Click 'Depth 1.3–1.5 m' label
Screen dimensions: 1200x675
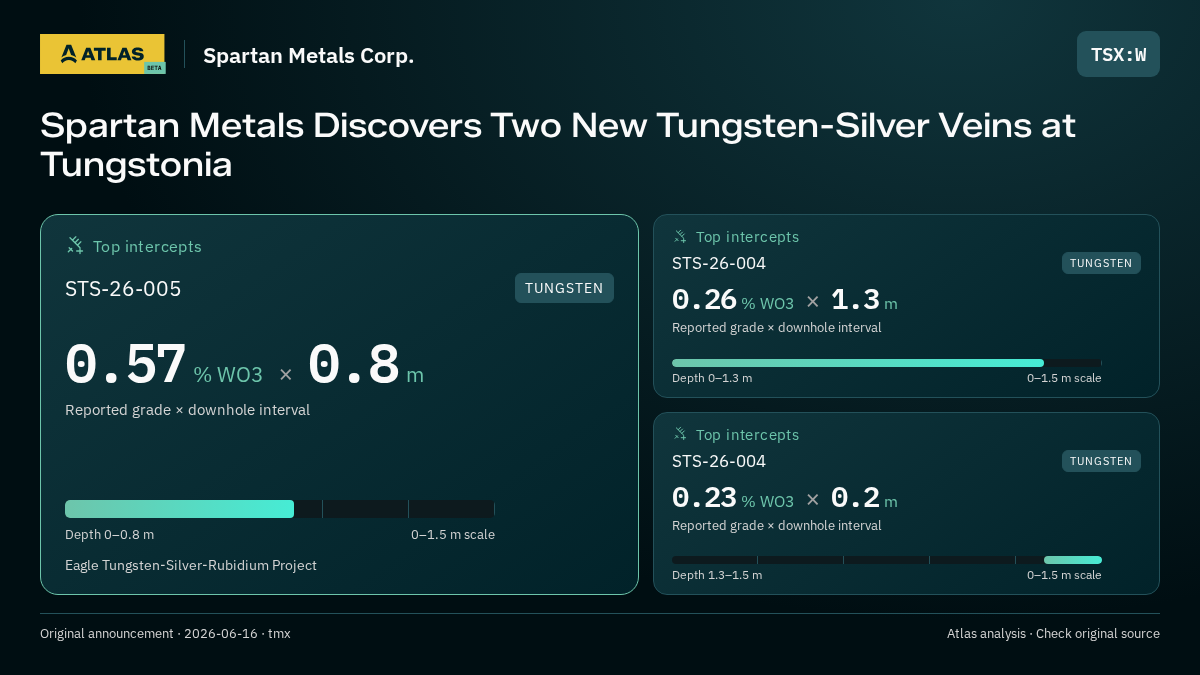[x=717, y=575]
